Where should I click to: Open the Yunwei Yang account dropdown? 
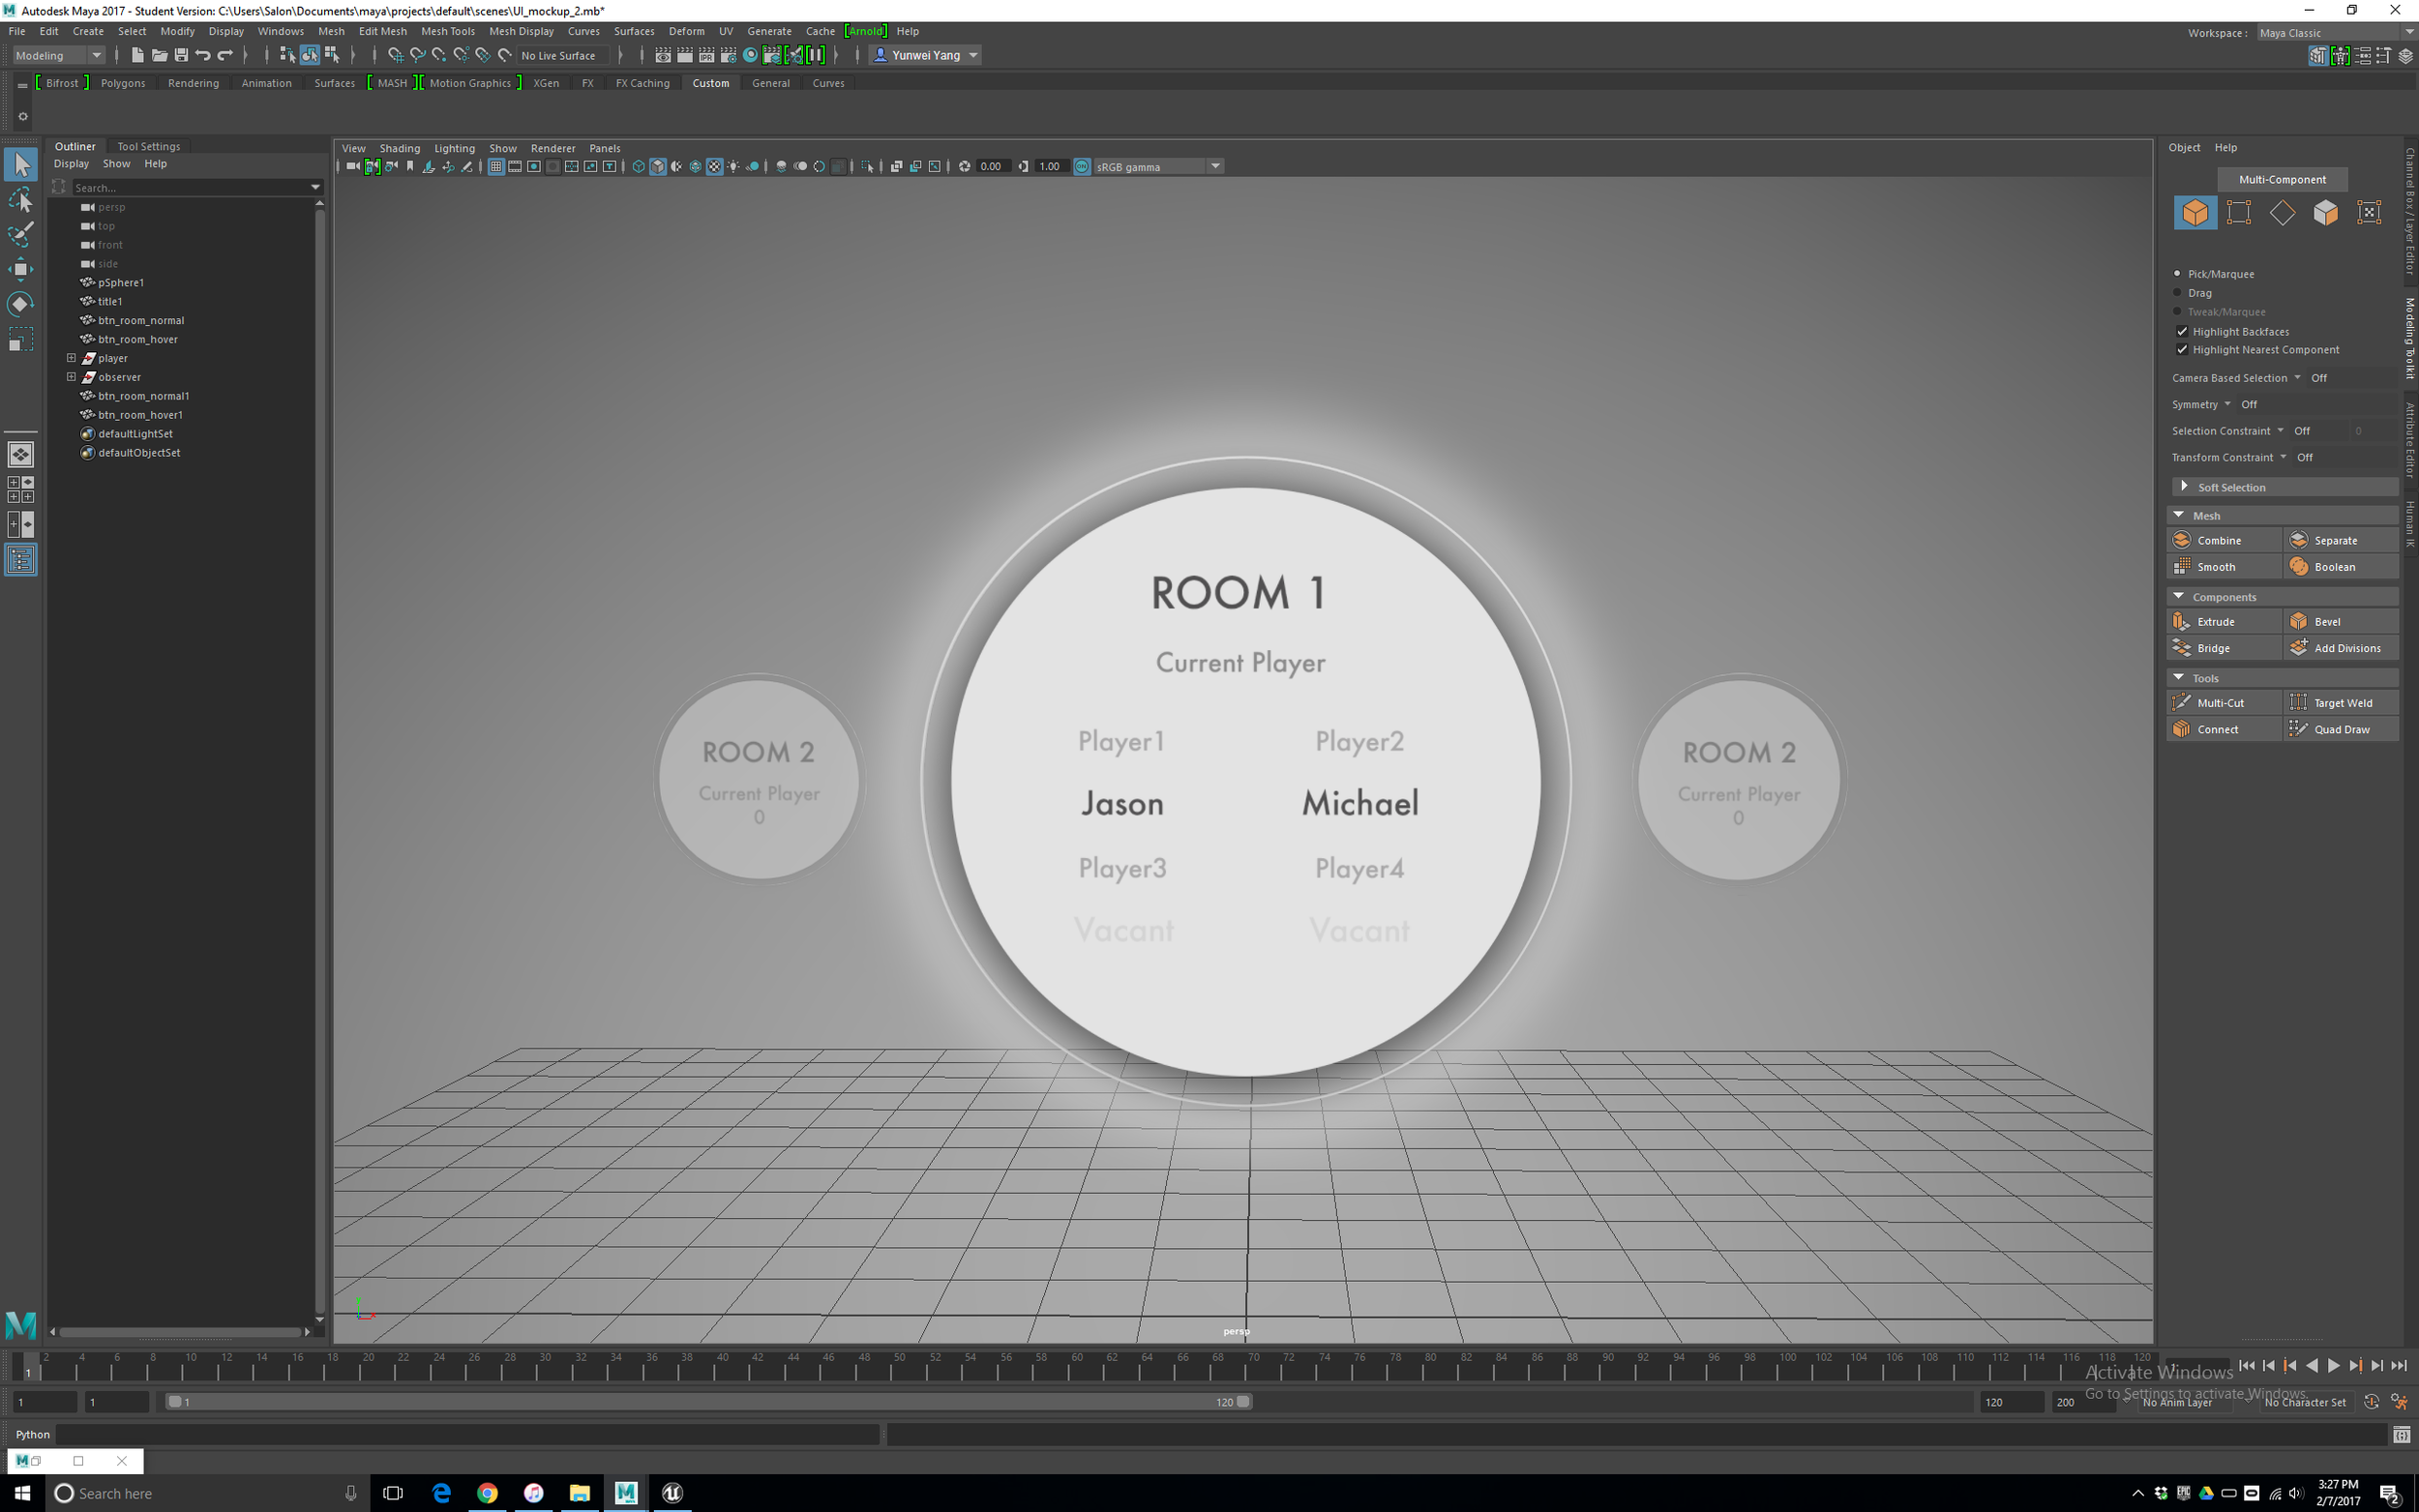(926, 55)
